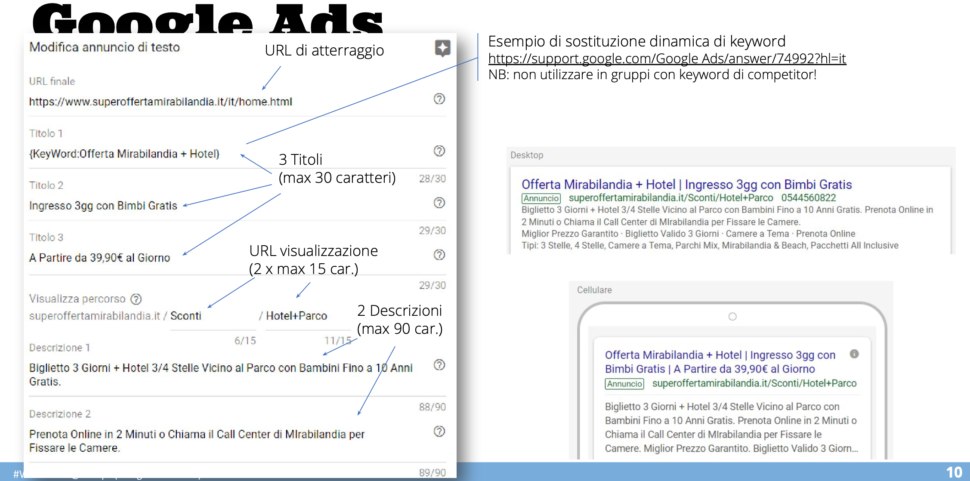The width and height of the screenshot is (970, 481).
Task: Click the Descrizione 1 field label
Action: click(x=59, y=347)
